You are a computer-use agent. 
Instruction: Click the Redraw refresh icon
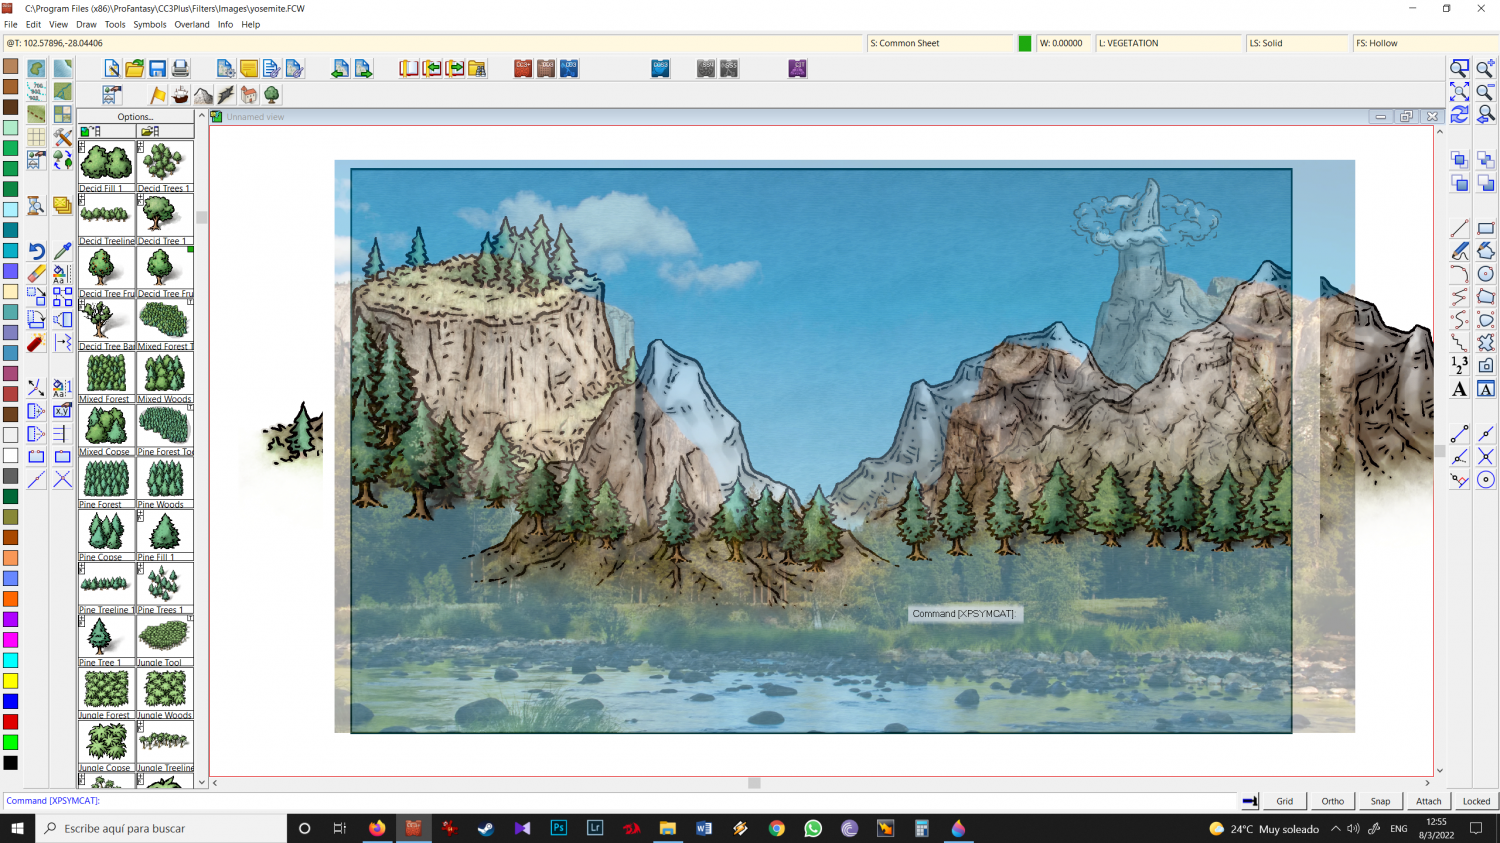1460,114
